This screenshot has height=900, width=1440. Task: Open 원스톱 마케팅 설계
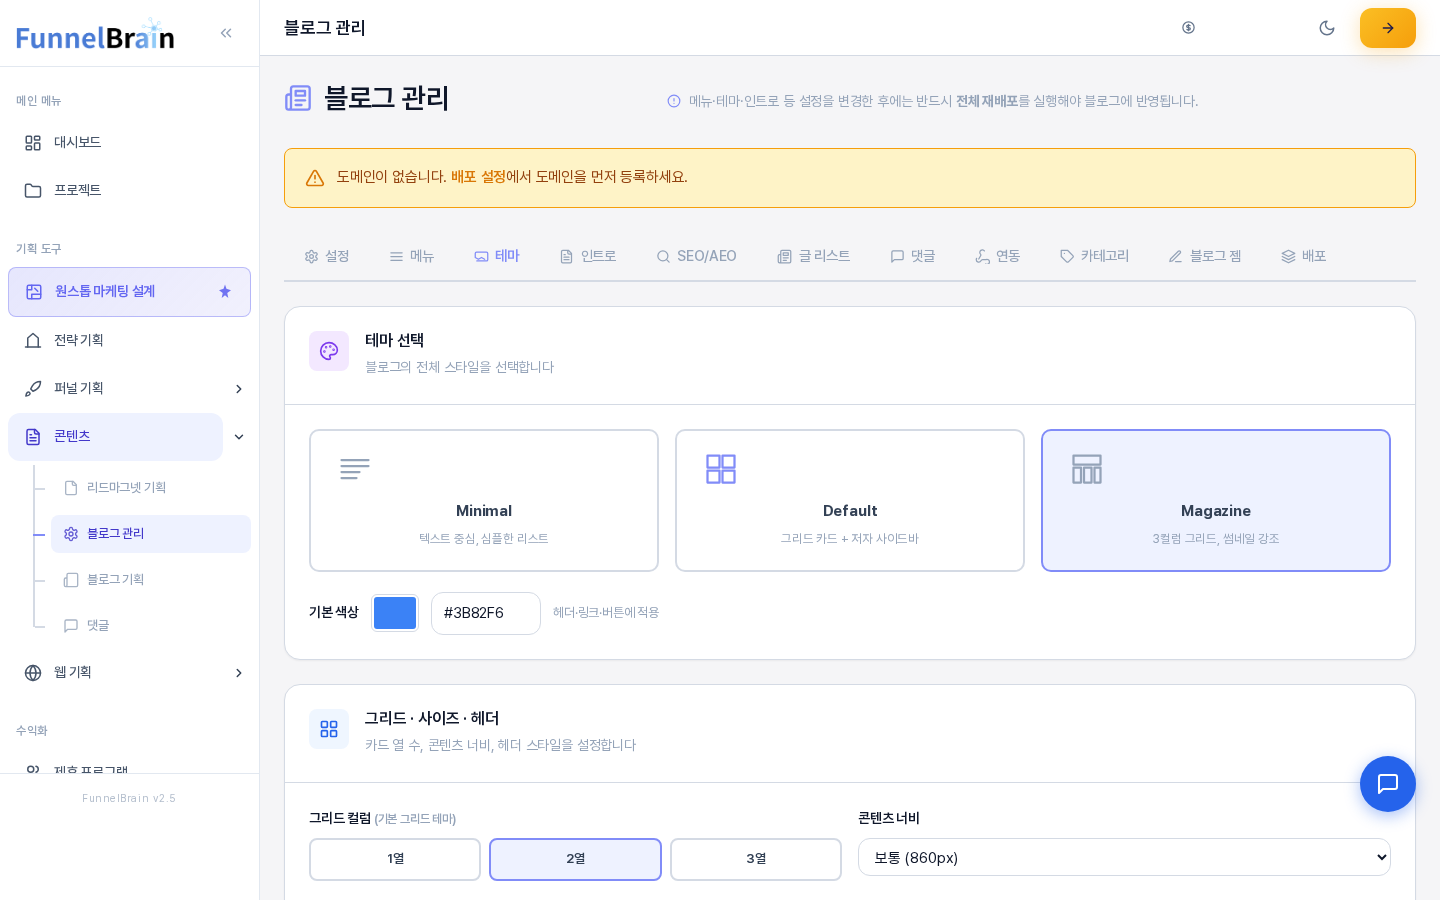pyautogui.click(x=129, y=292)
